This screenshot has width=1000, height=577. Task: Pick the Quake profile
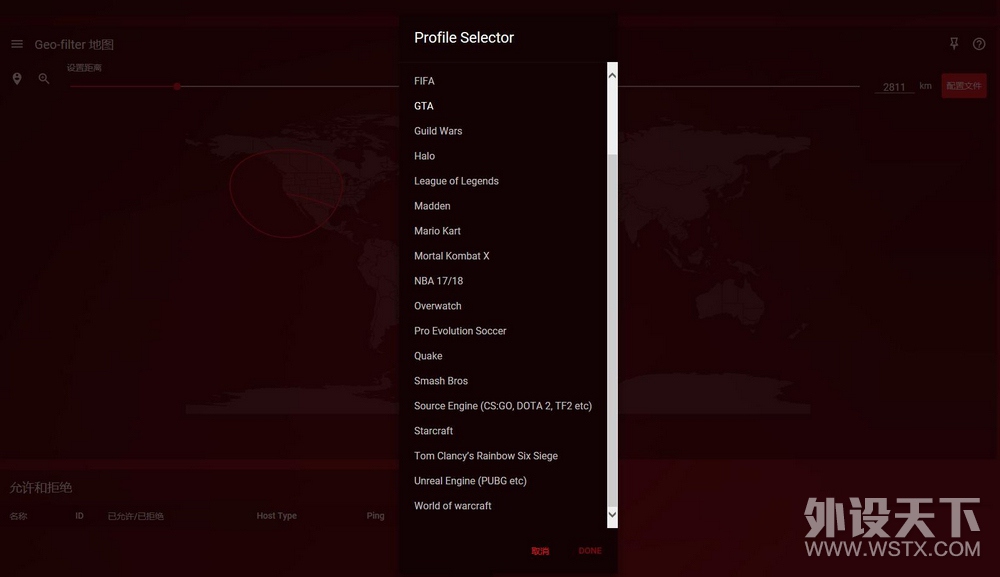pyautogui.click(x=428, y=356)
